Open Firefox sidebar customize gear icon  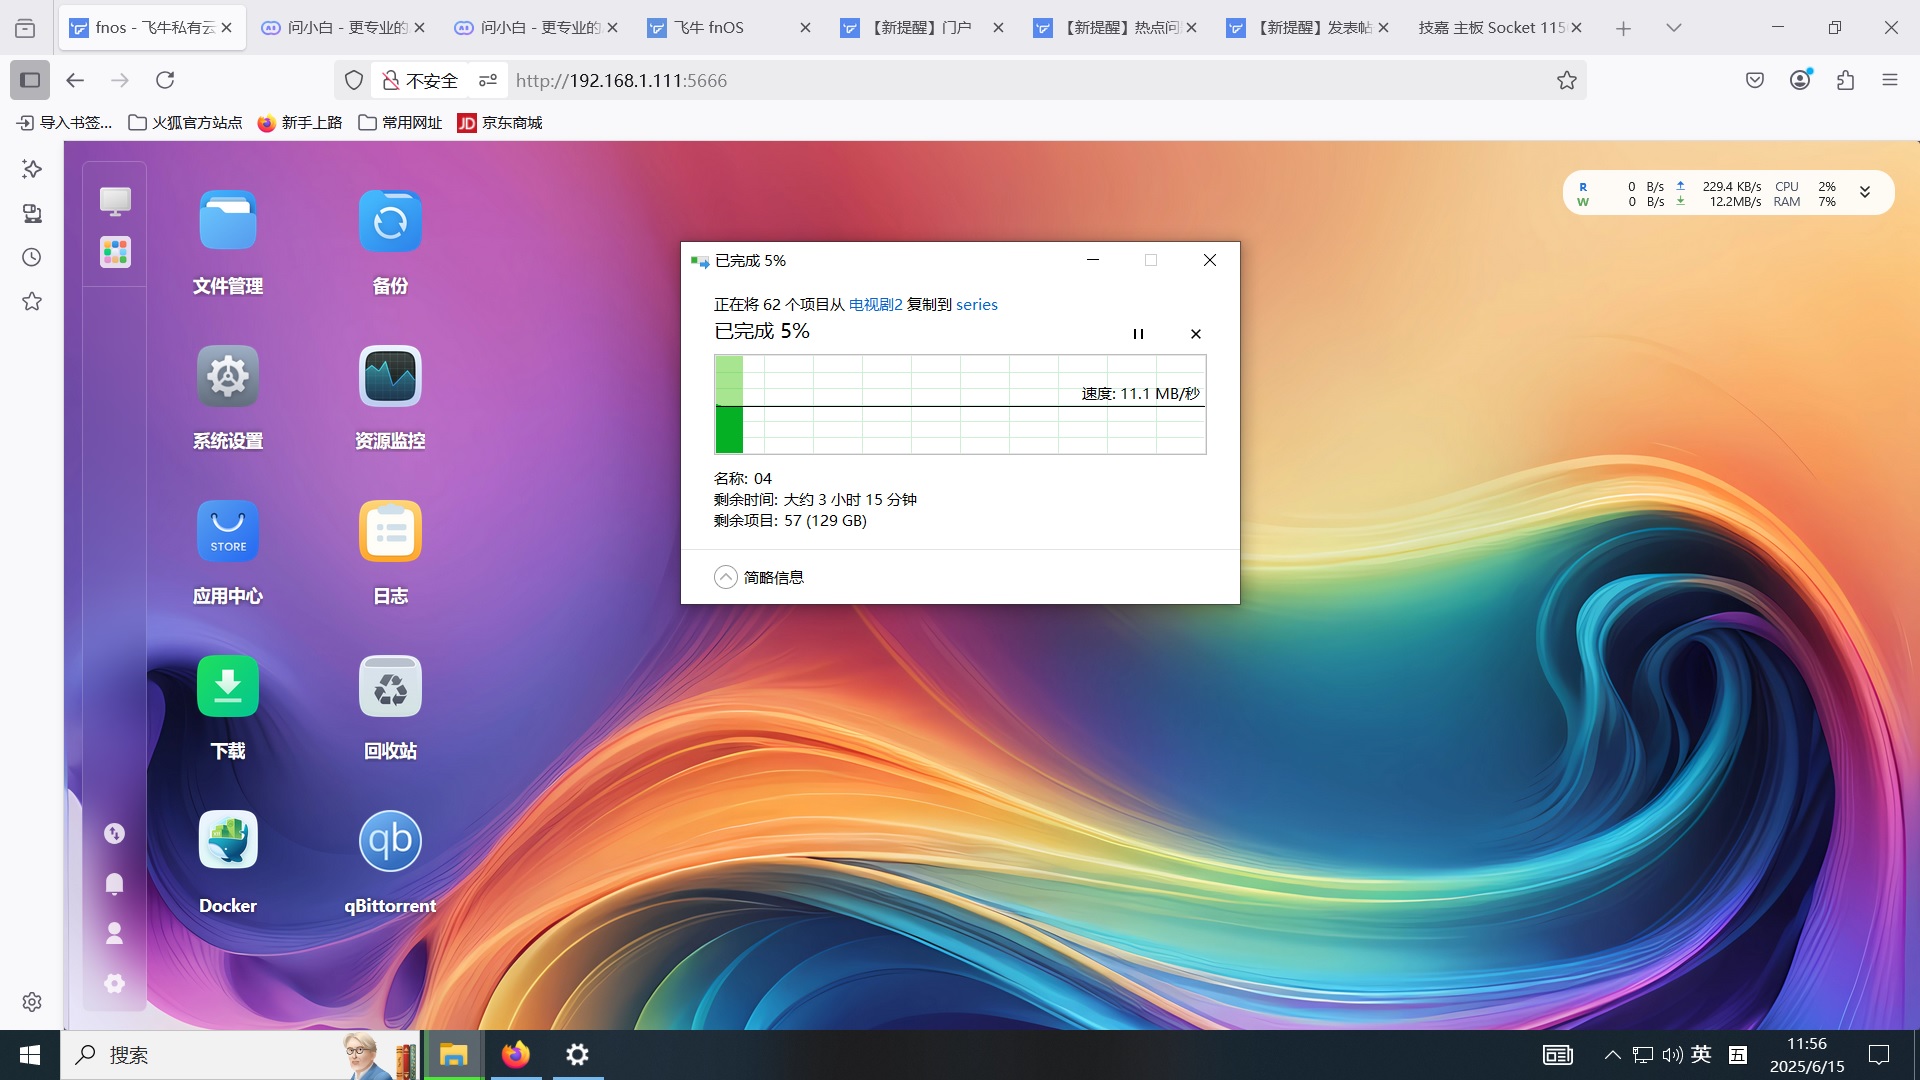point(32,1001)
